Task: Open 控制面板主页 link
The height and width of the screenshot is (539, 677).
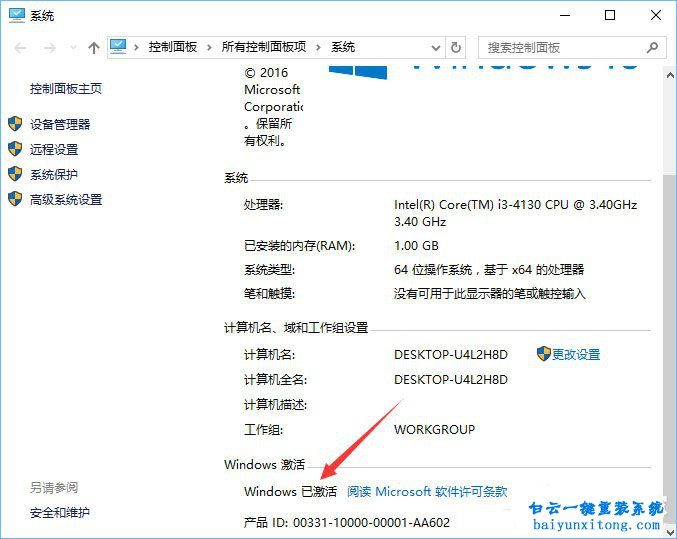Action: pos(66,89)
